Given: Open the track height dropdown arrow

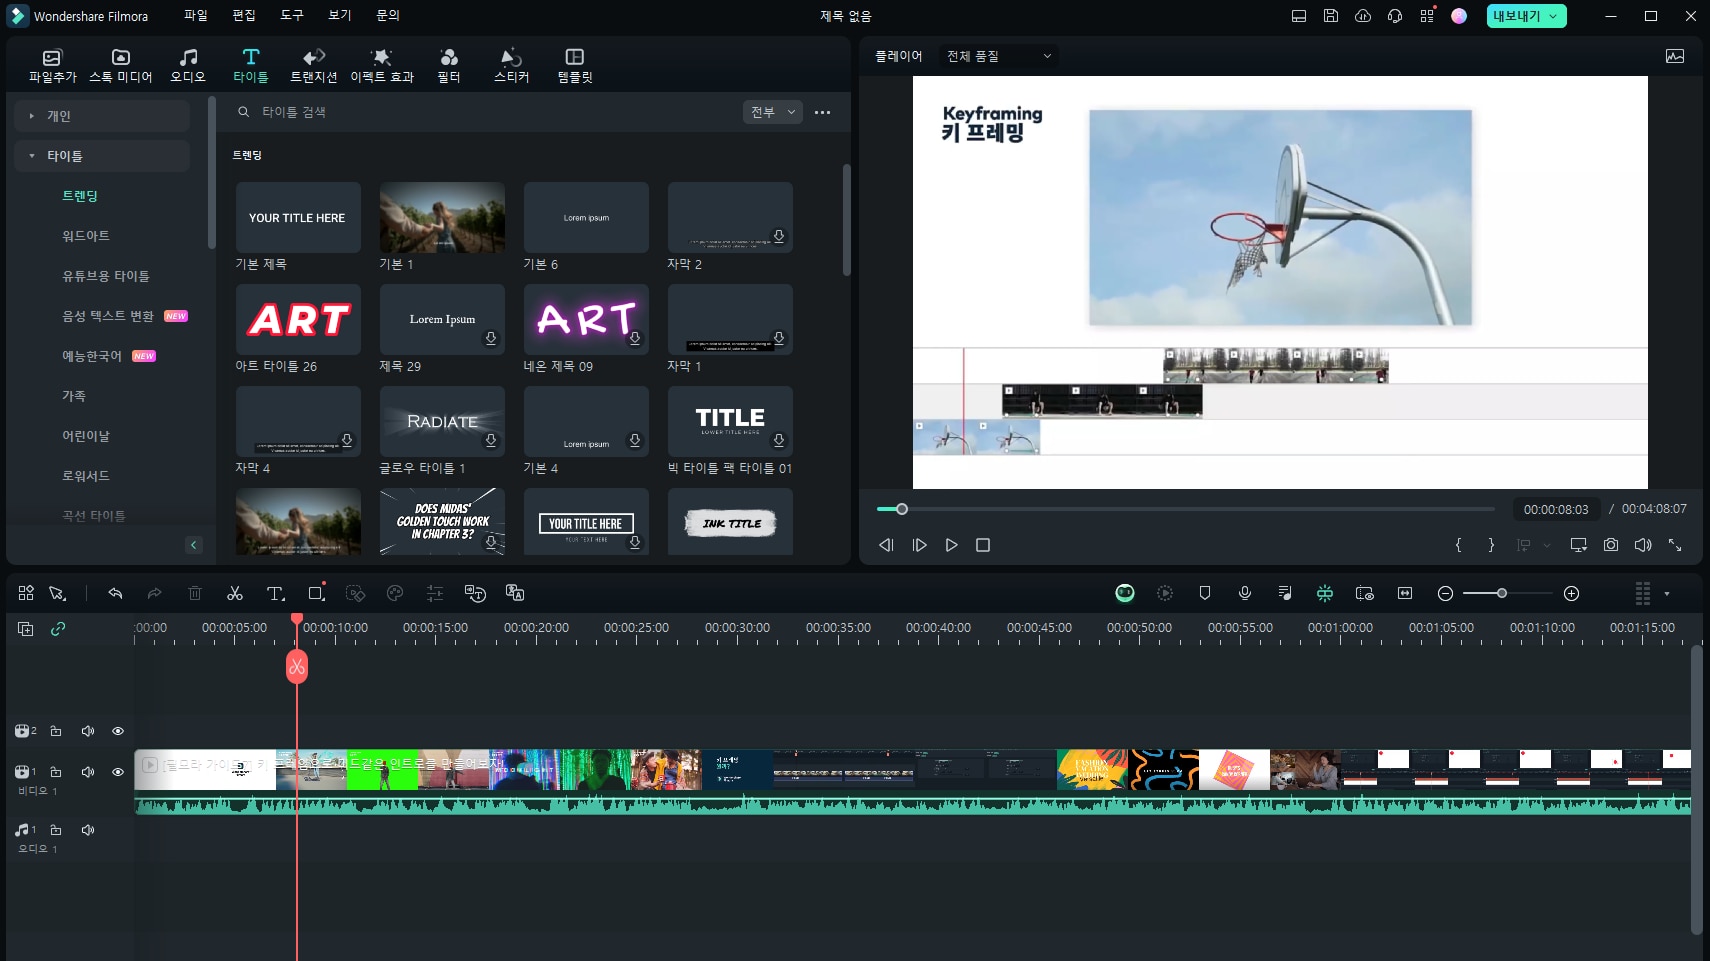Looking at the screenshot, I should click(1666, 594).
